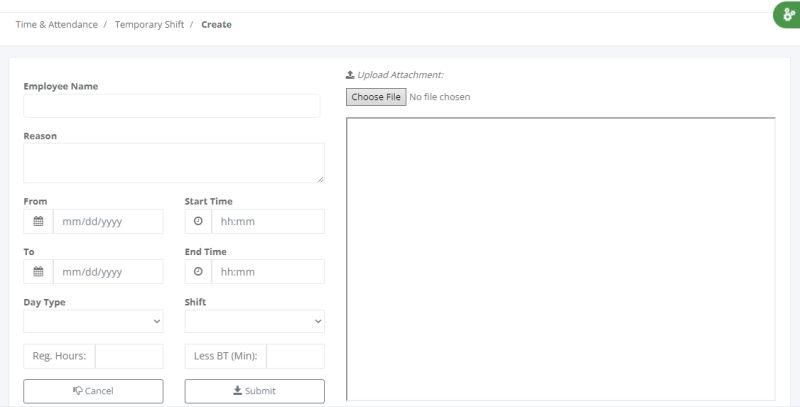
Task: Choose File for attachment upload
Action: point(376,97)
